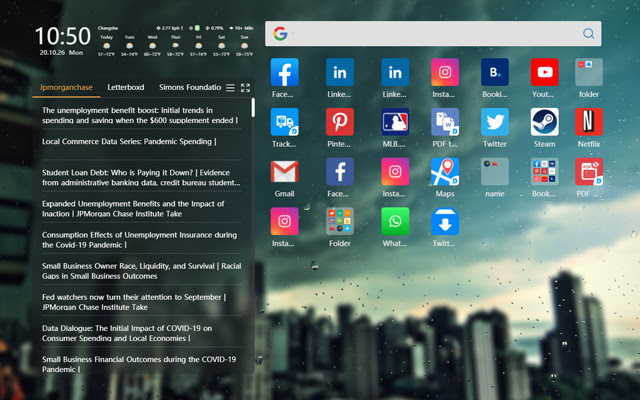
Task: Launch the WhatsApp shortcut
Action: (x=395, y=221)
